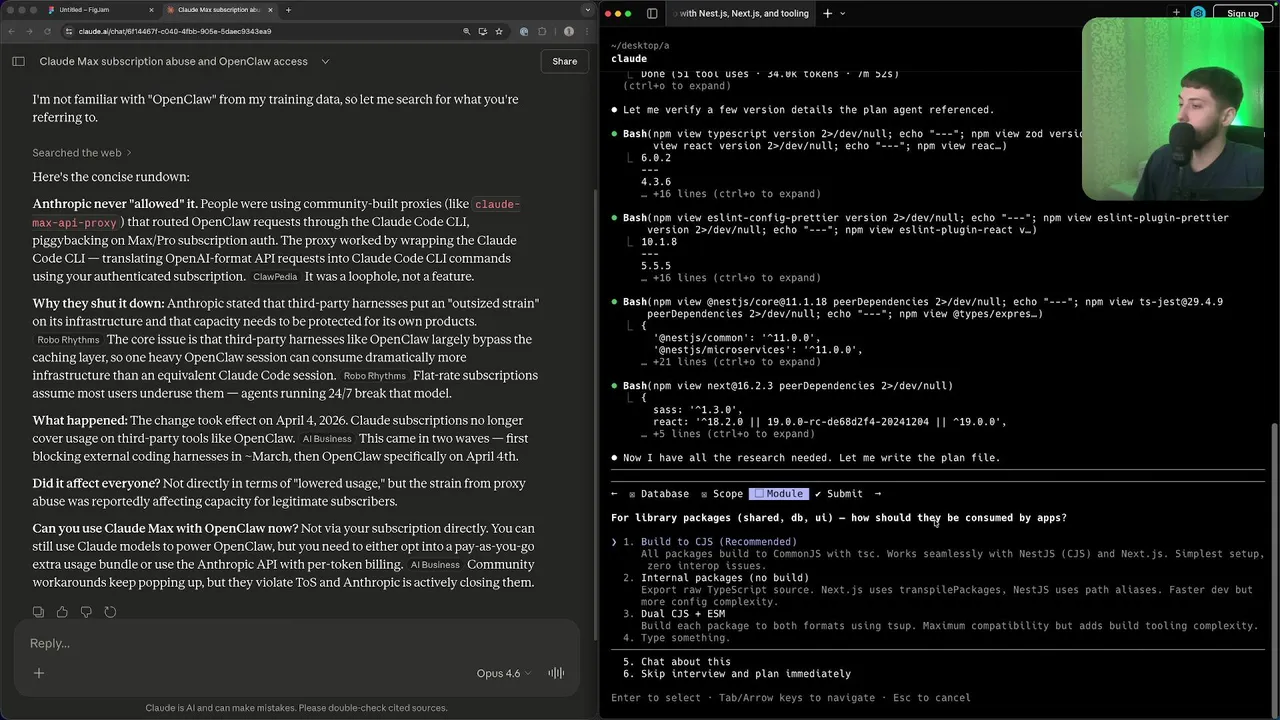The height and width of the screenshot is (720, 1280).
Task: Click the site info icon beside the URL
Action: [68, 31]
